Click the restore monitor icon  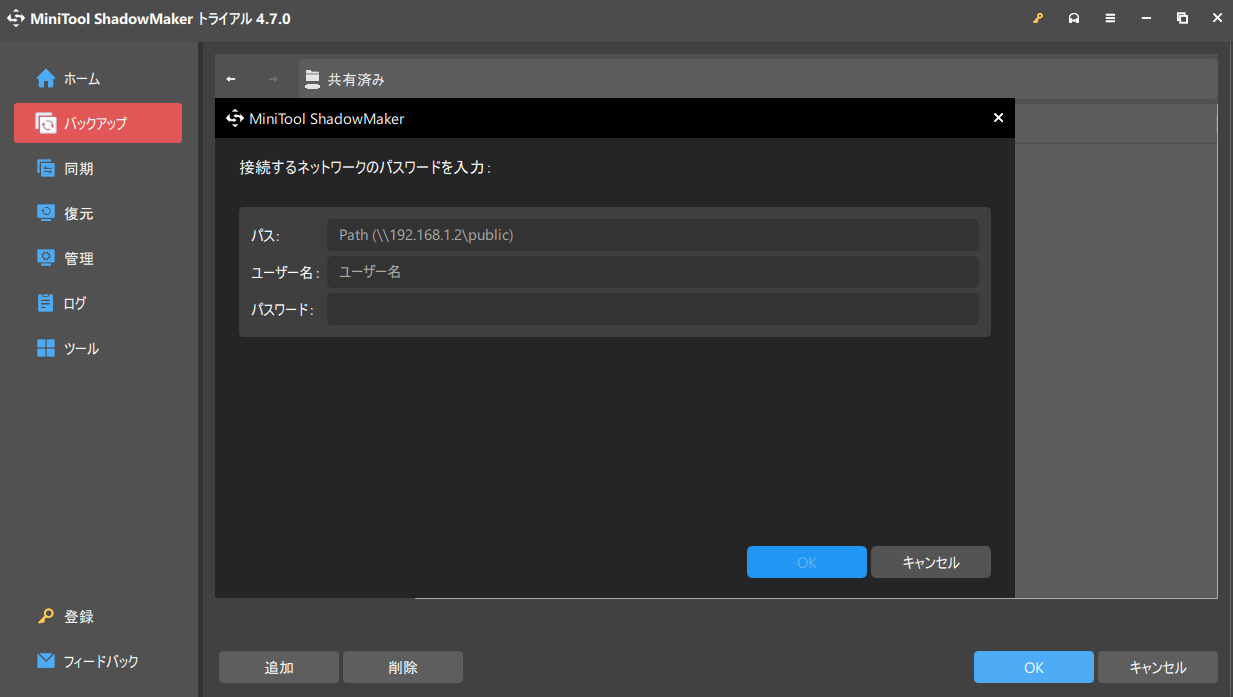click(46, 213)
